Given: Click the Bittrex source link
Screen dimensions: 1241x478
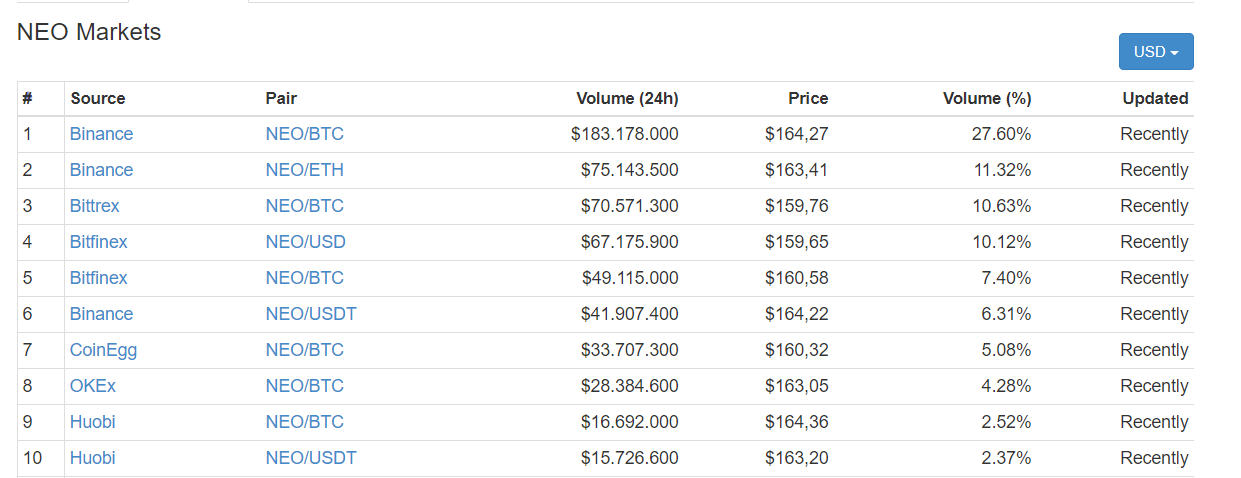Looking at the screenshot, I should point(94,206).
